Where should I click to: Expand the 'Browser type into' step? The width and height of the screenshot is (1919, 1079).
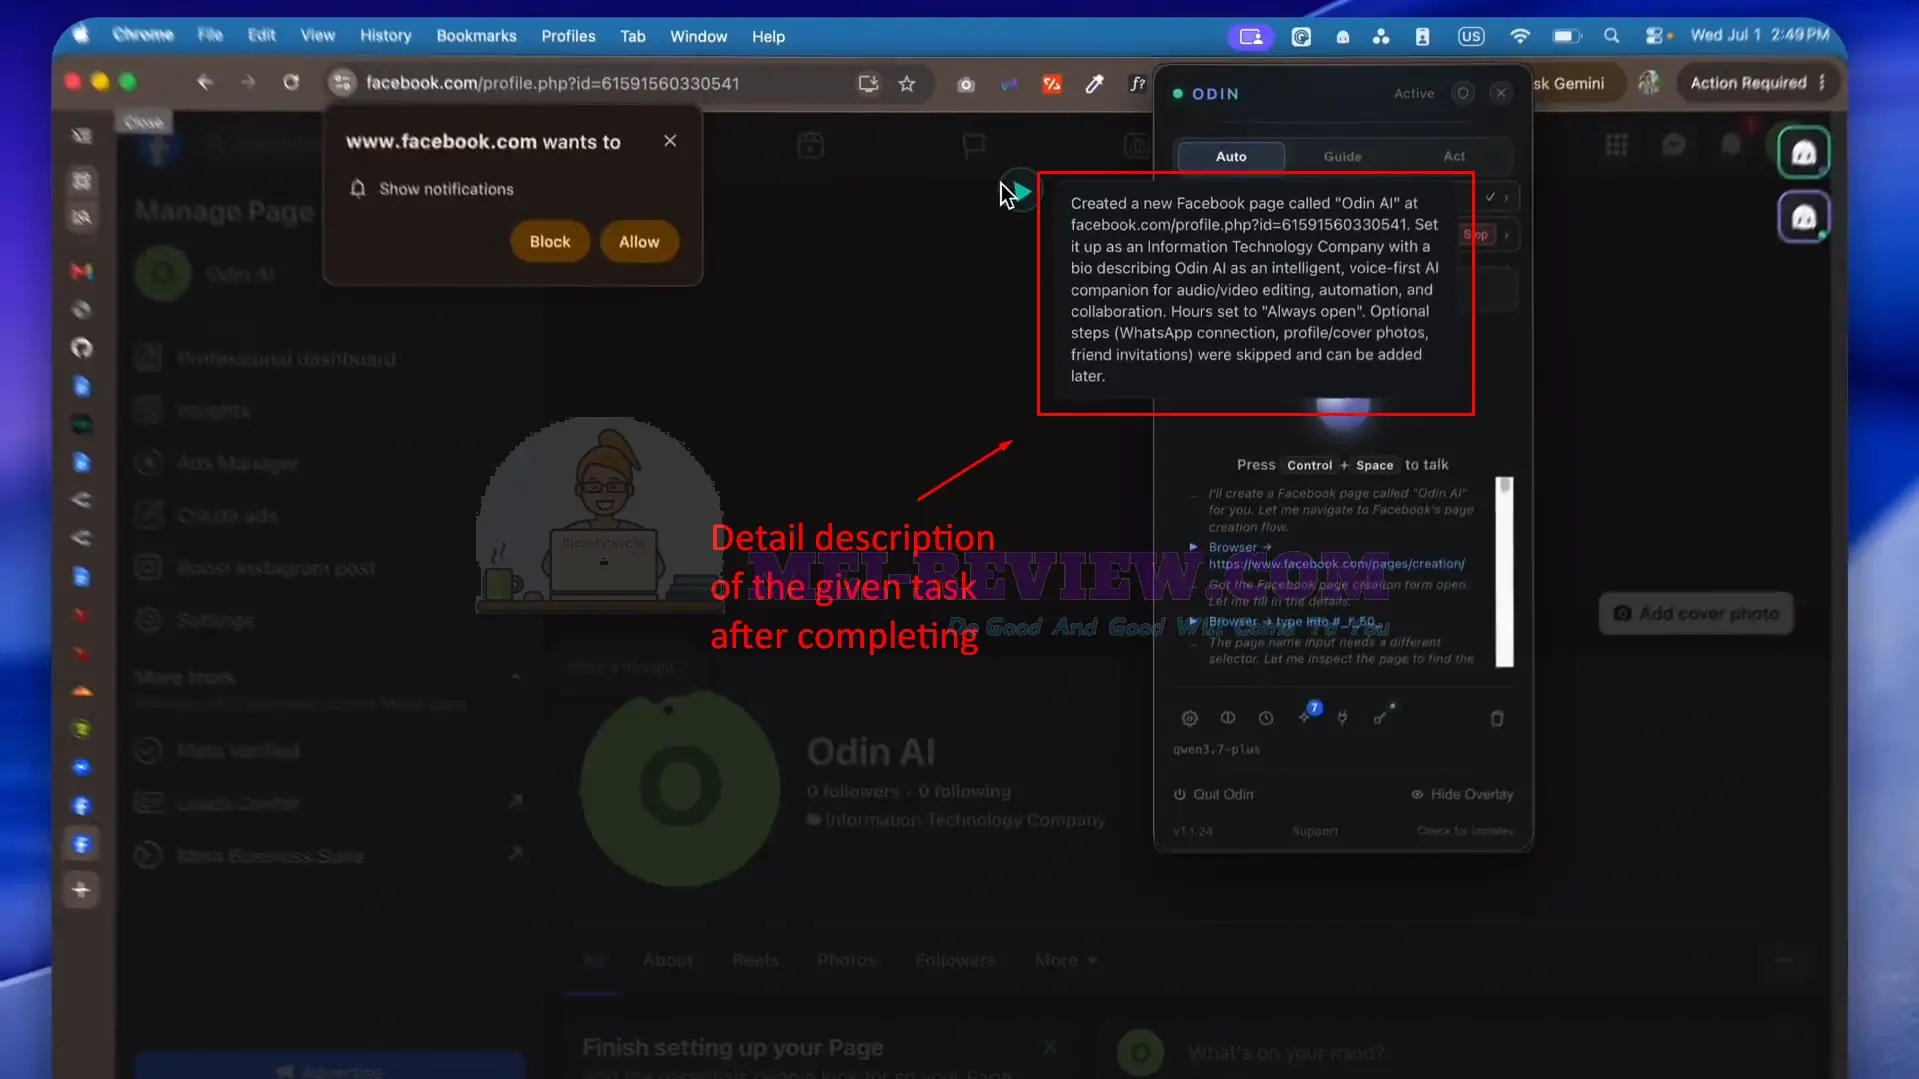click(1193, 621)
